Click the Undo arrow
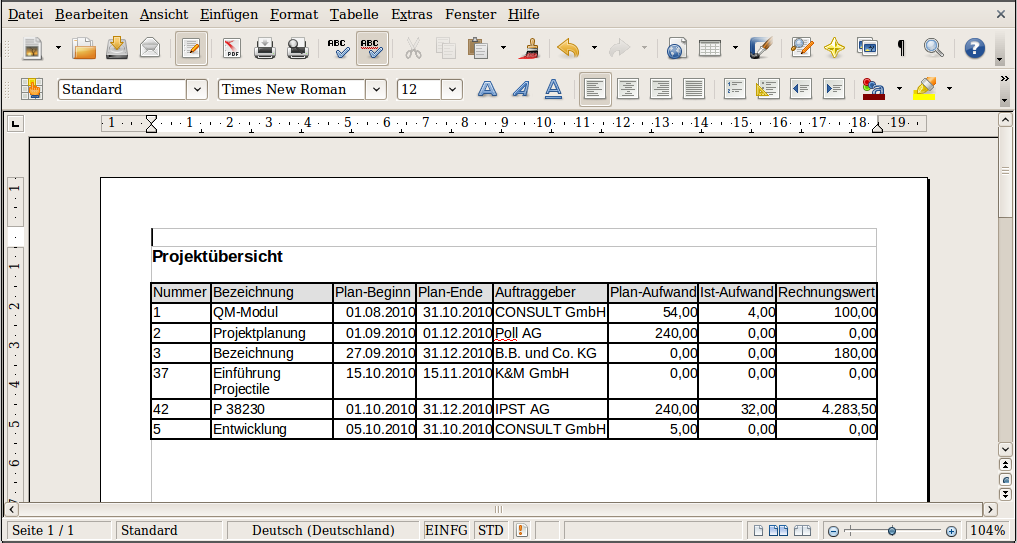 click(569, 49)
